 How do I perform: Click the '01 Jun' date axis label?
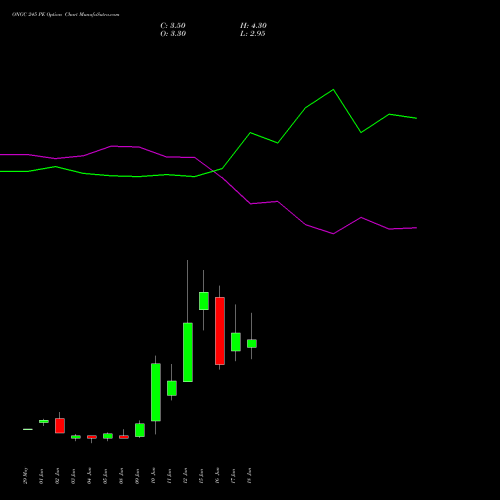click(42, 476)
